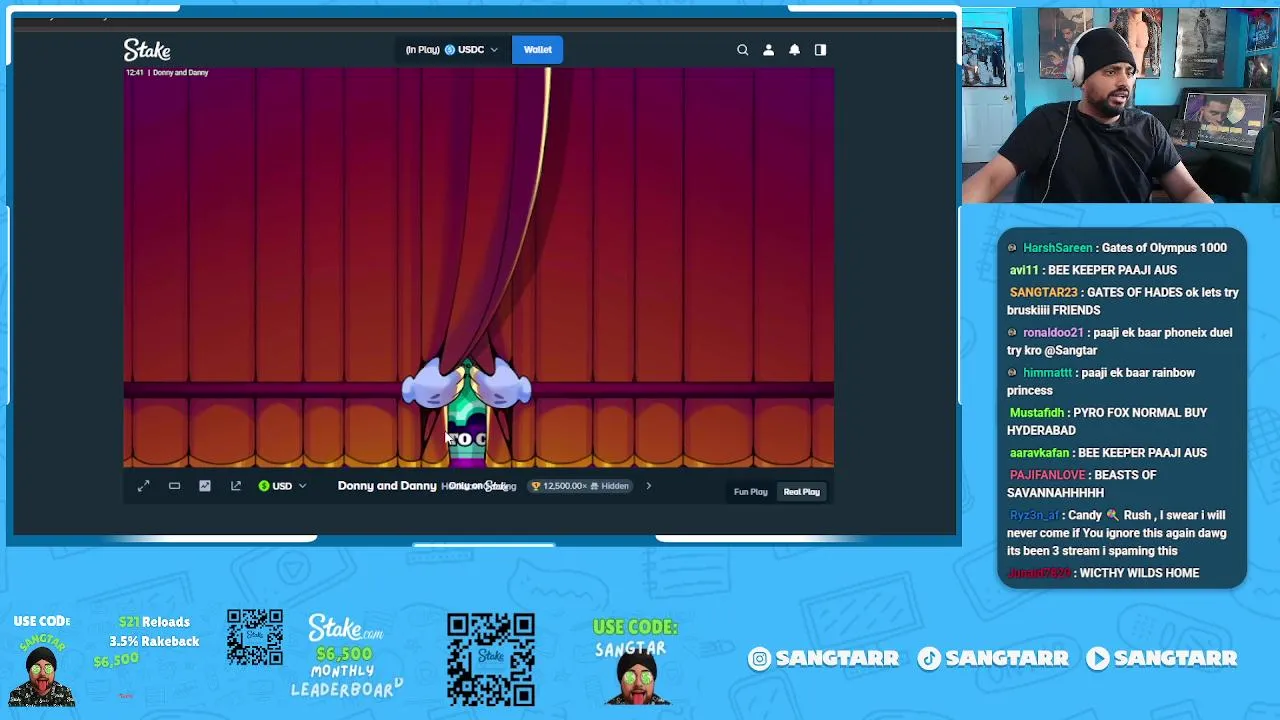Viewport: 1280px width, 720px height.
Task: Click the curtain game canvas
Action: tap(478, 267)
